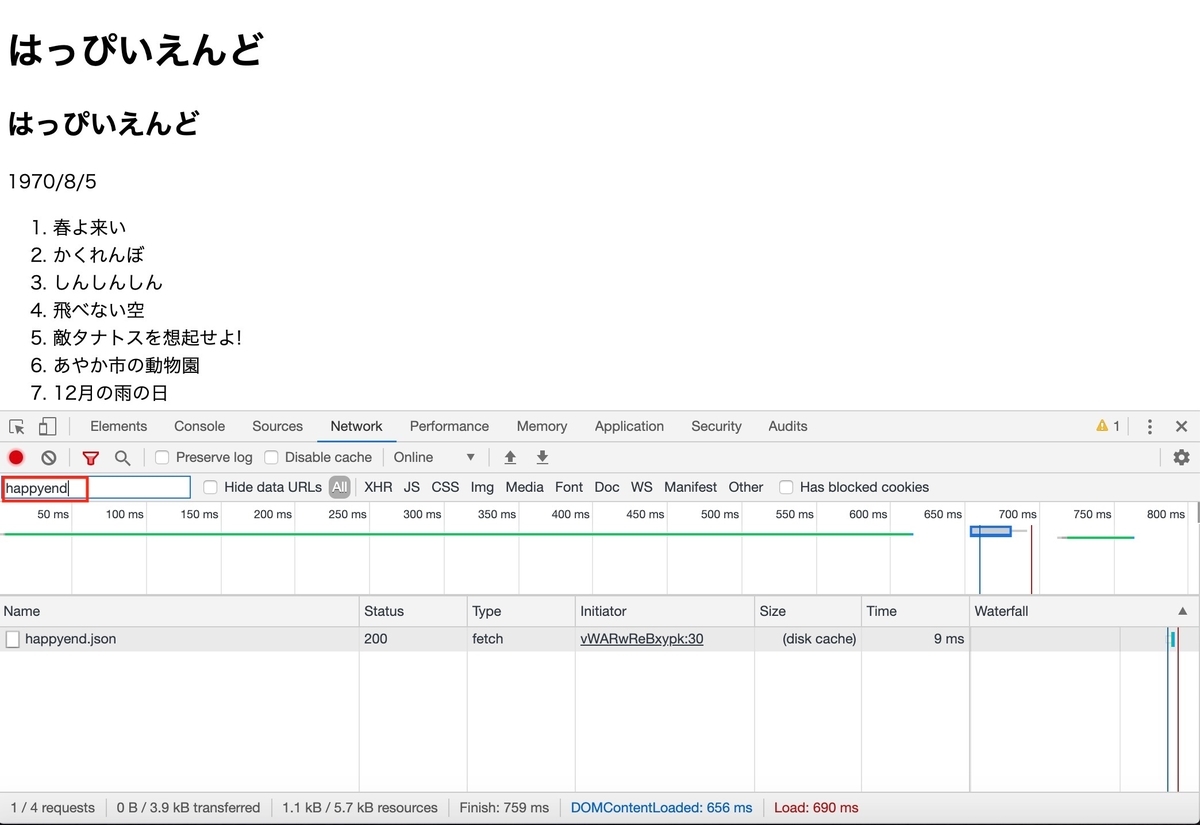Select the Network tab
This screenshot has width=1200, height=825.
(357, 426)
